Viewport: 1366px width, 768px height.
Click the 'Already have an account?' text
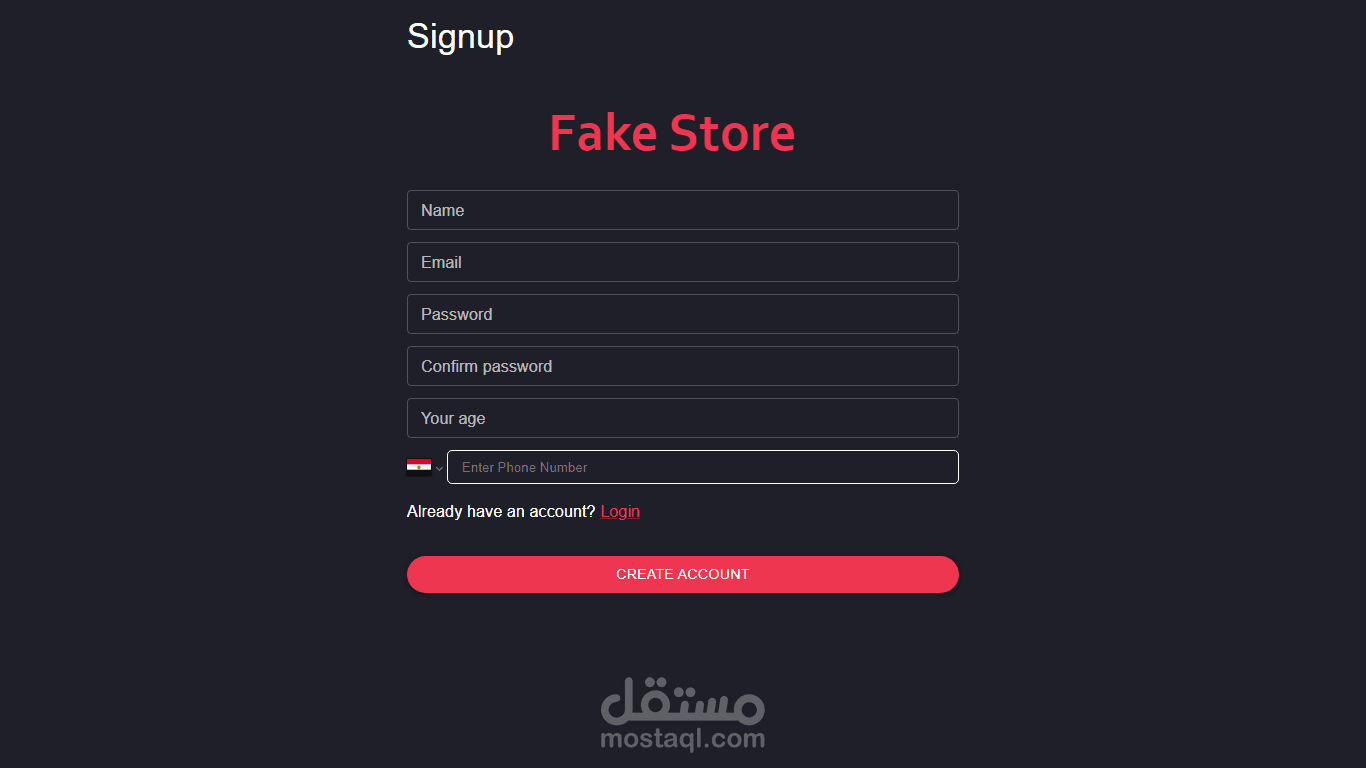(x=501, y=511)
